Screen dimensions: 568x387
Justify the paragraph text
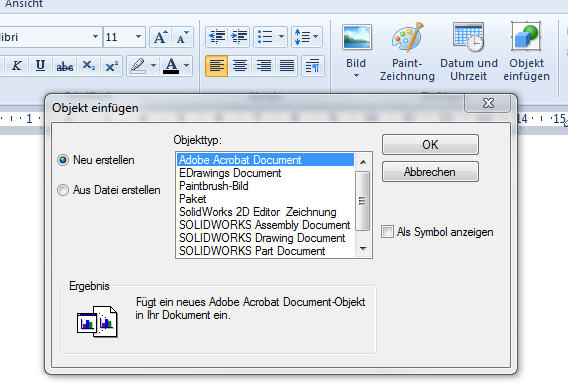tap(287, 66)
